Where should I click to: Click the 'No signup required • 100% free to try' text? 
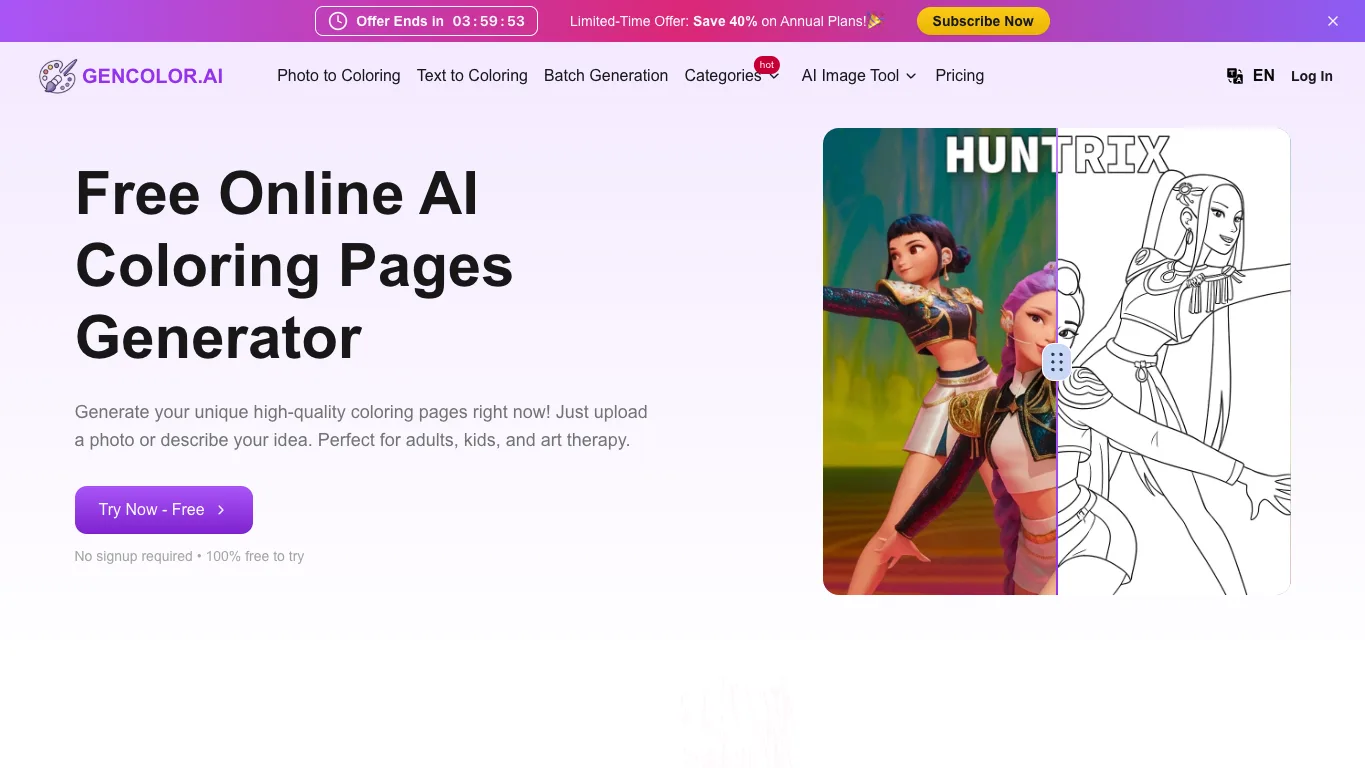pos(189,556)
